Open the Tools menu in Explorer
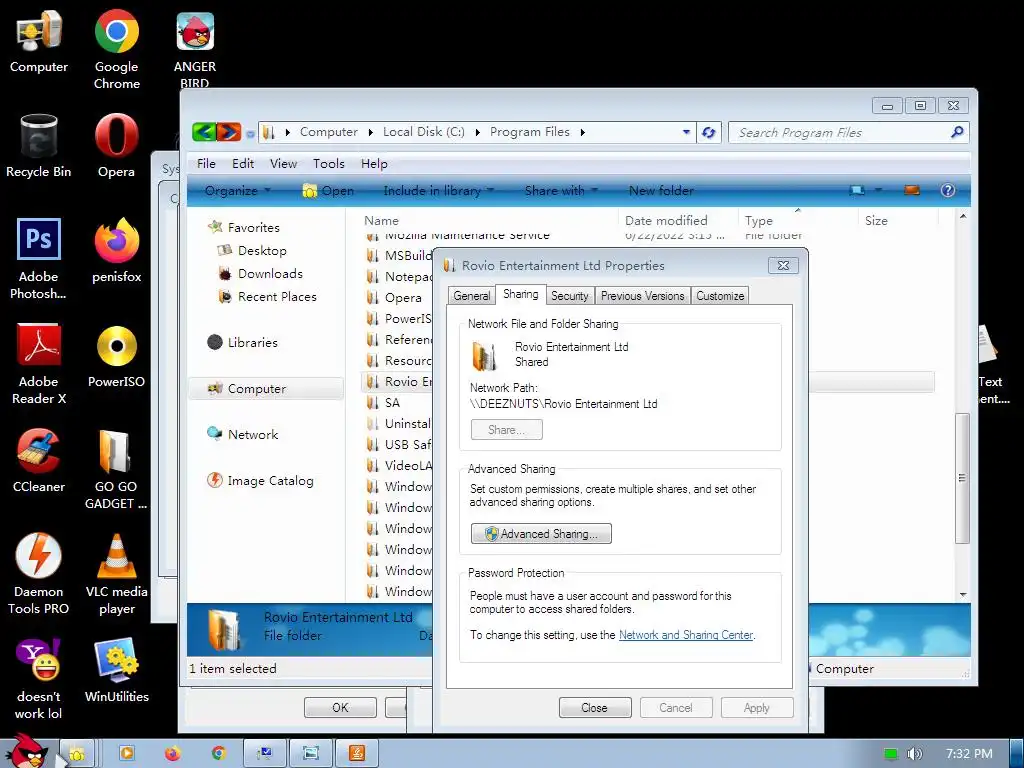This screenshot has width=1024, height=768. click(x=328, y=163)
